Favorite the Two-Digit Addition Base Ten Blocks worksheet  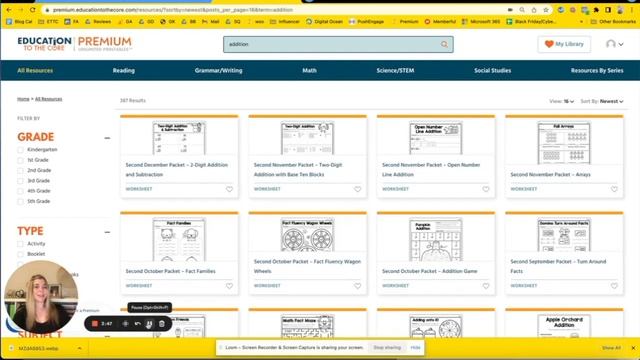tap(358, 189)
